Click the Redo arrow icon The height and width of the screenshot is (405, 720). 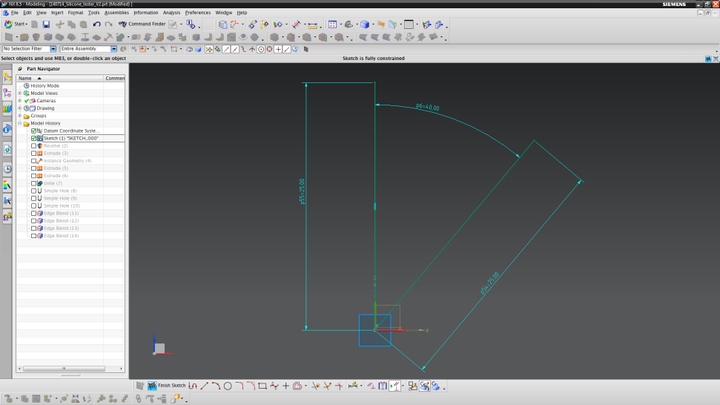click(108, 24)
